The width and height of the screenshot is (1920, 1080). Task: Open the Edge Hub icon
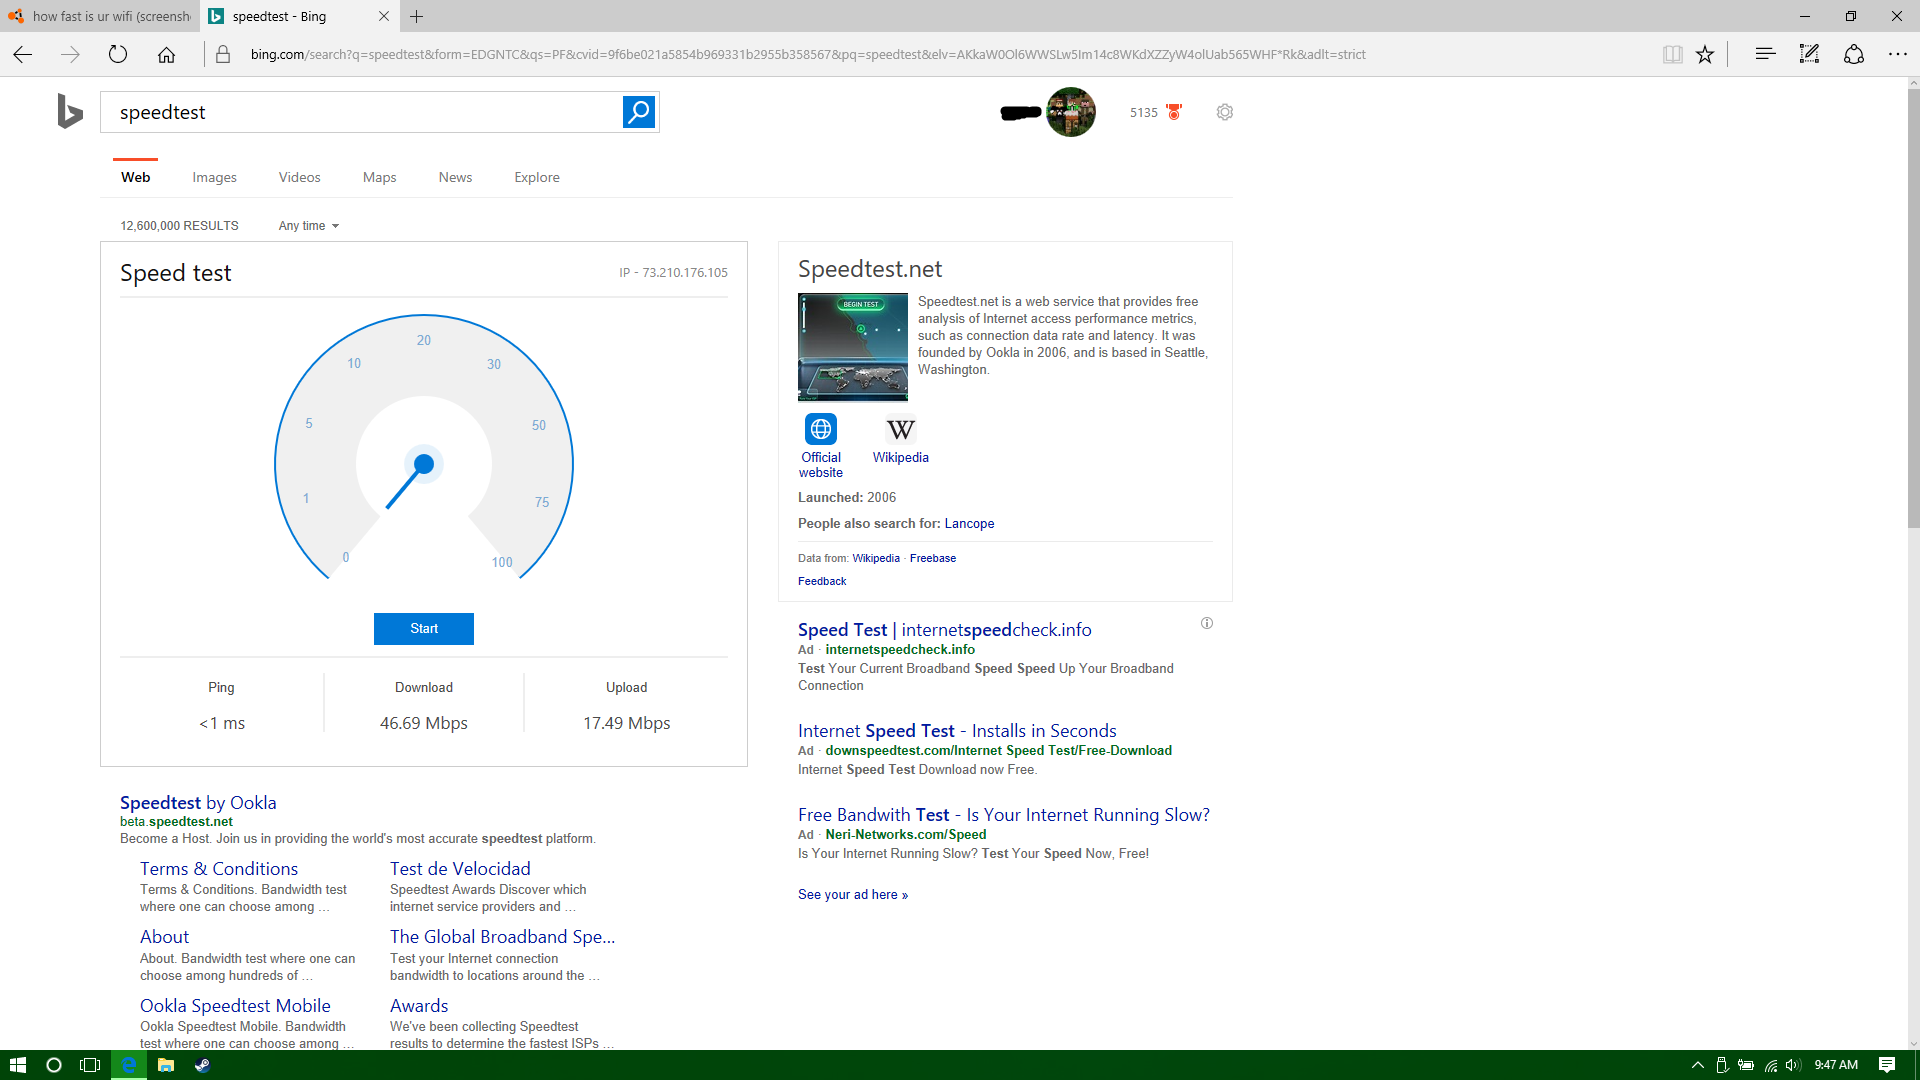tap(1765, 54)
